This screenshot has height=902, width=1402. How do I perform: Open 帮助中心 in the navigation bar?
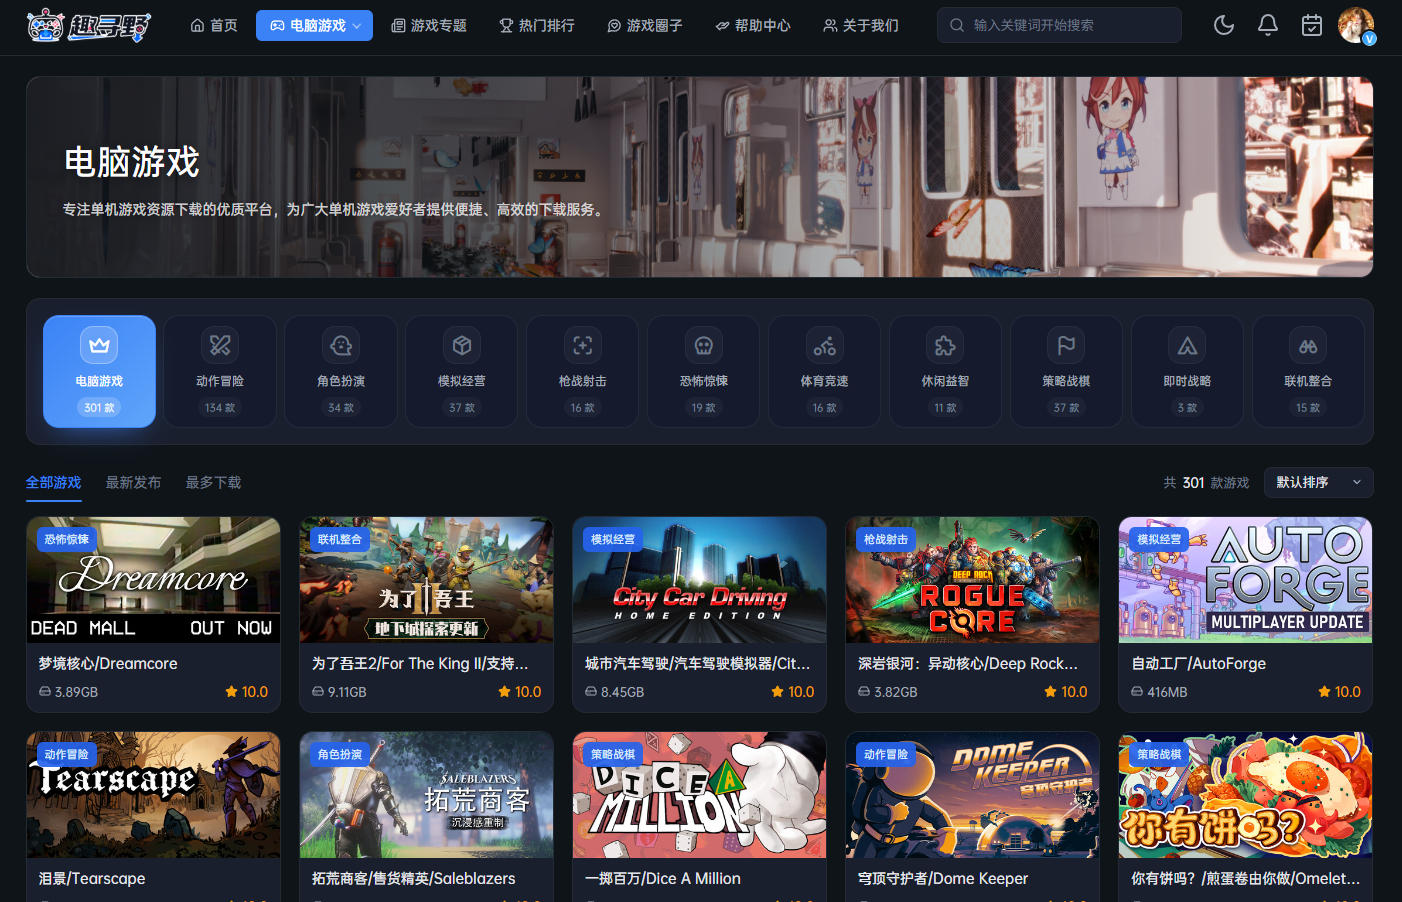753,25
